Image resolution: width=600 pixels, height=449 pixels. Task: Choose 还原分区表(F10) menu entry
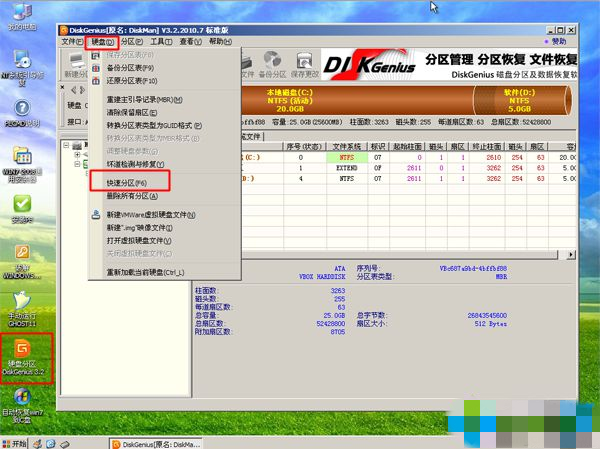tap(132, 81)
